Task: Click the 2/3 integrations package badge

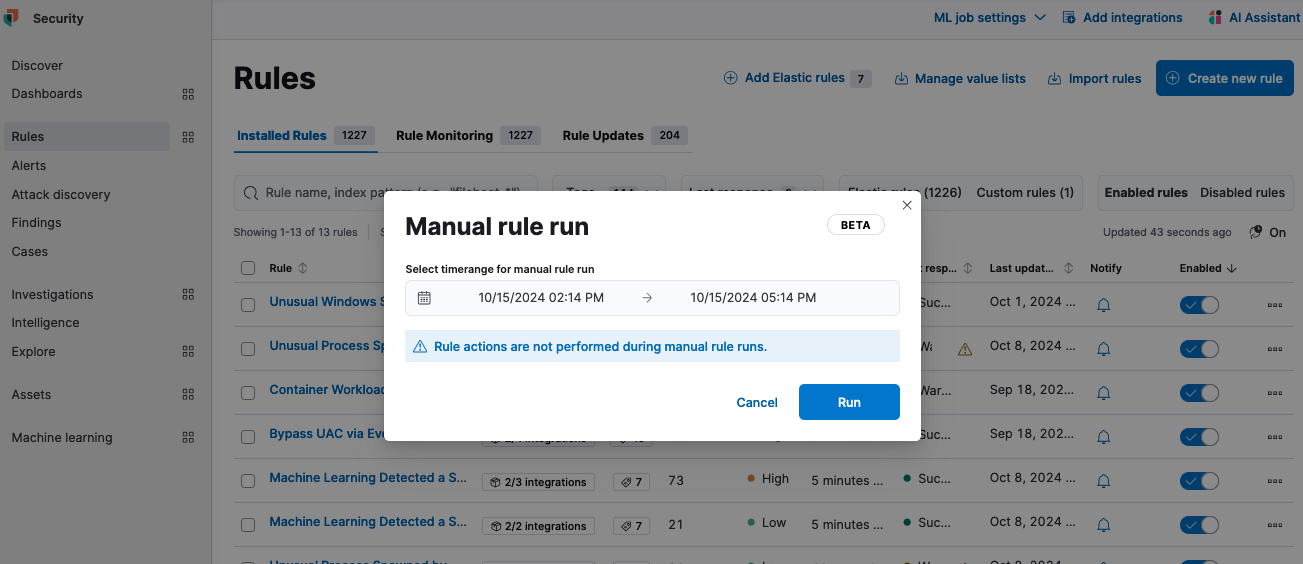Action: point(538,482)
